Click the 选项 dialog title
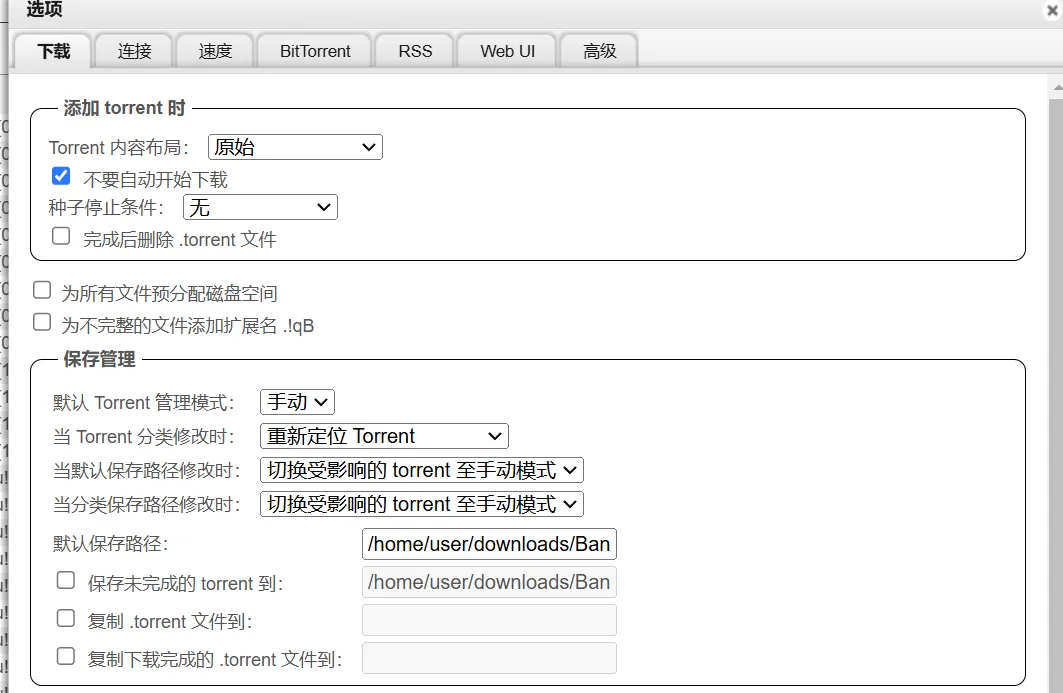 (x=45, y=9)
